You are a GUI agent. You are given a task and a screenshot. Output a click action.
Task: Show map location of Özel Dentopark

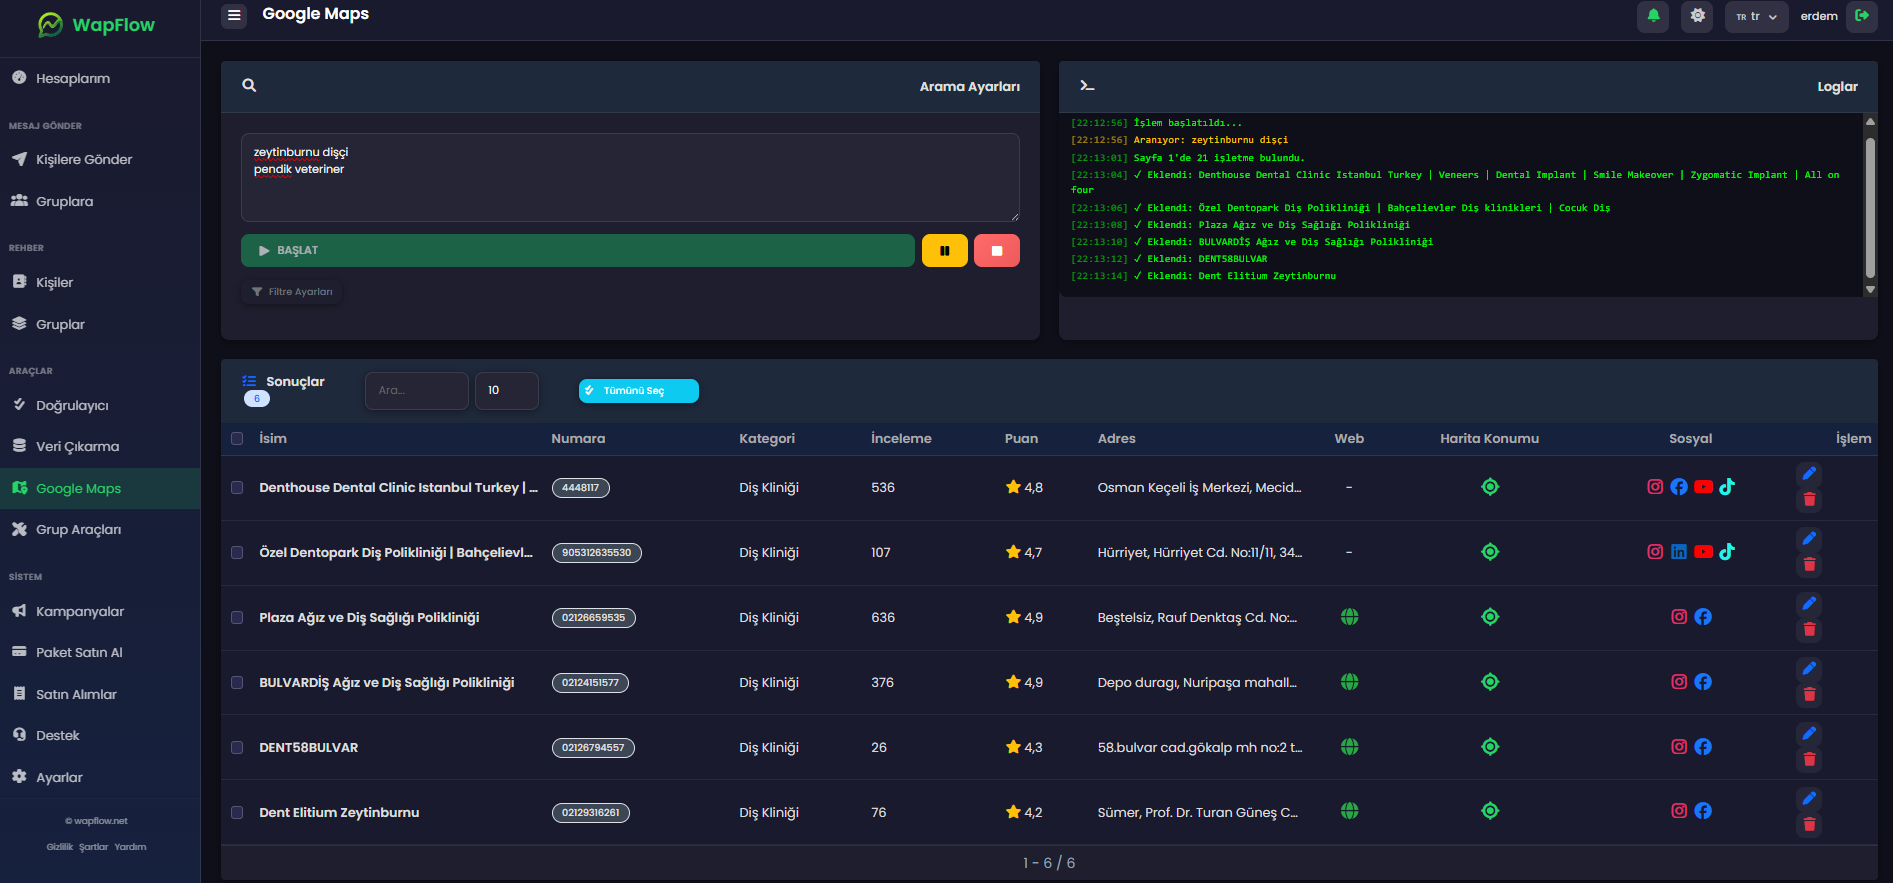(1490, 552)
